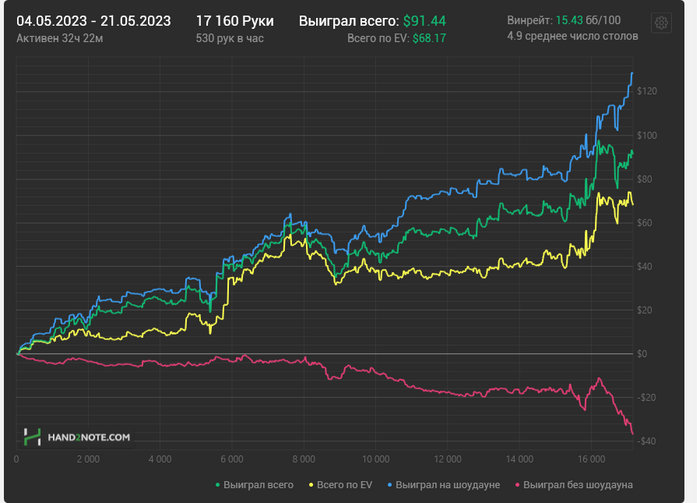Click the EV total value $68.17
Viewport: 700px width, 503px height.
(429, 38)
